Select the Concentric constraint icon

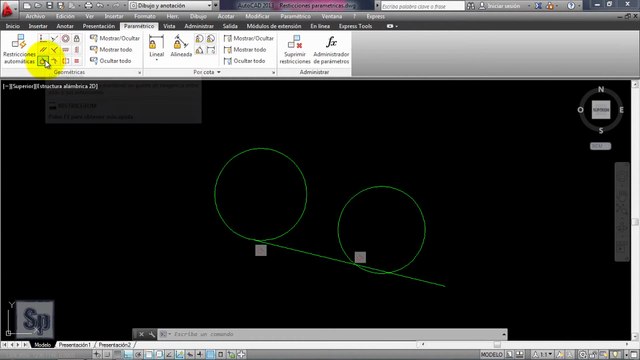[x=65, y=38]
